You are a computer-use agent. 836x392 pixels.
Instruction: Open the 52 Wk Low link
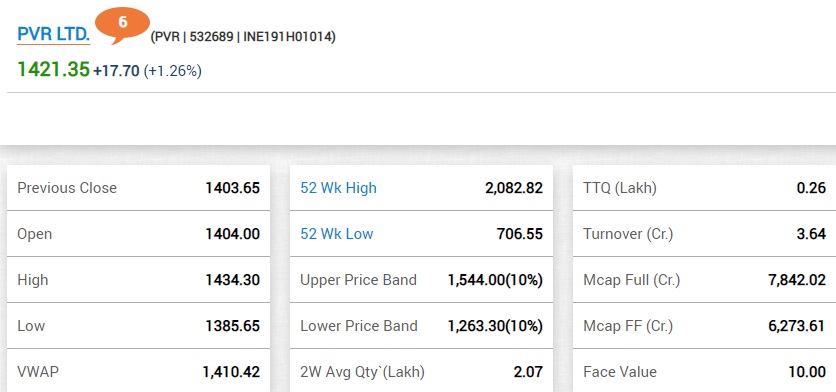(x=336, y=234)
